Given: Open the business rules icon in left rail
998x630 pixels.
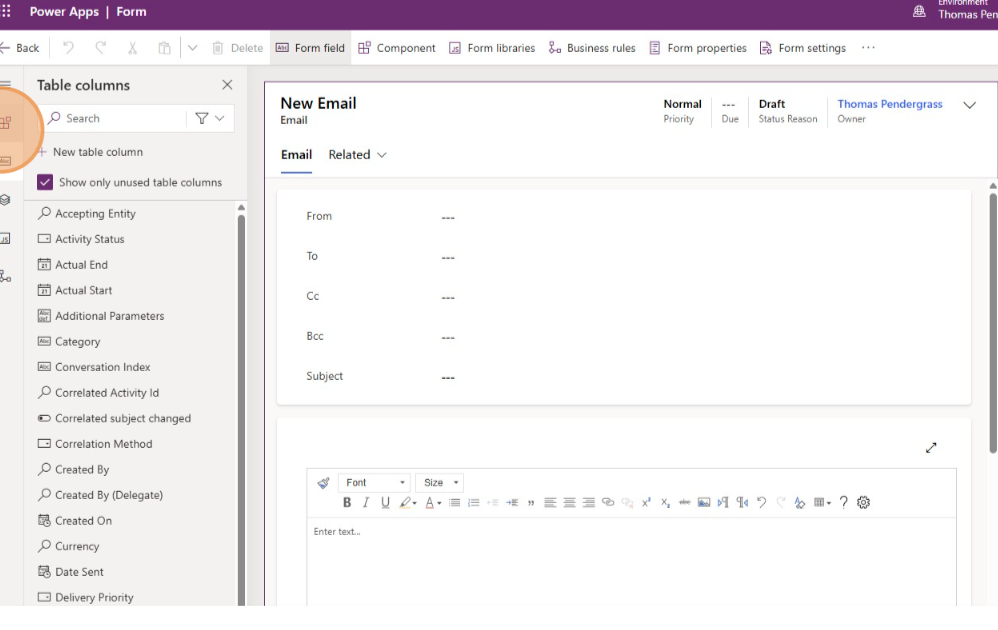Looking at the screenshot, I should point(5,276).
